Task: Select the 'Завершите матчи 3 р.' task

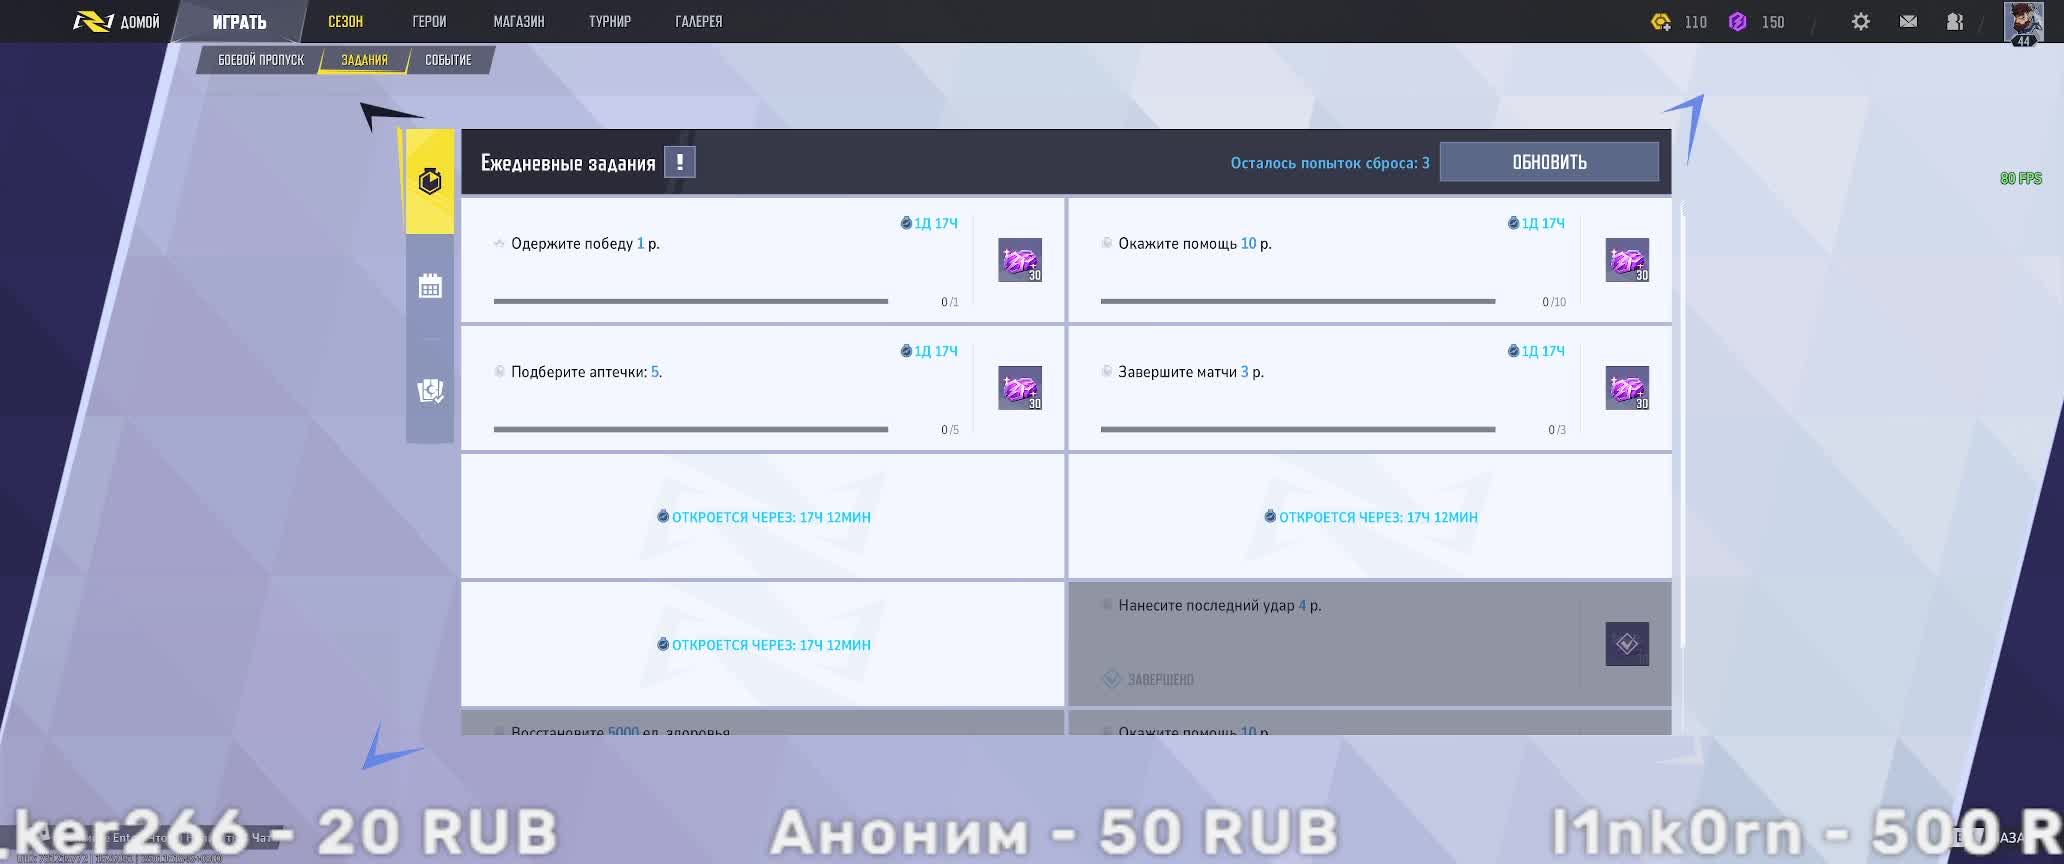Action: (1369, 388)
